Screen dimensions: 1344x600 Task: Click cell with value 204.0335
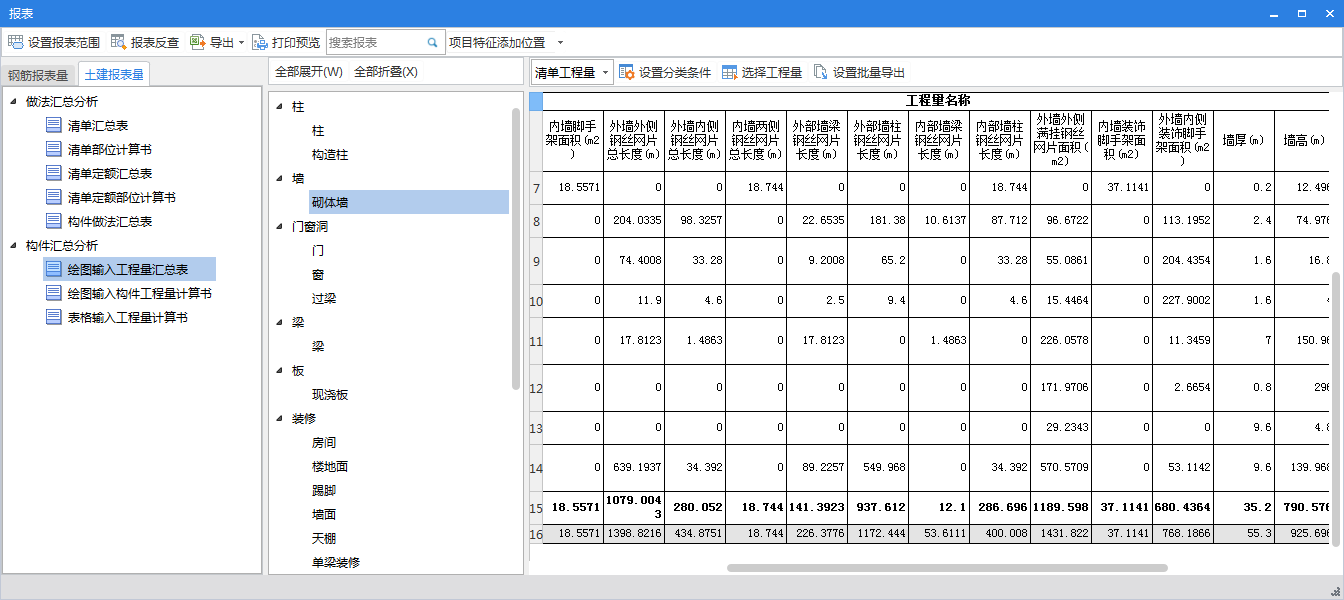(x=634, y=221)
